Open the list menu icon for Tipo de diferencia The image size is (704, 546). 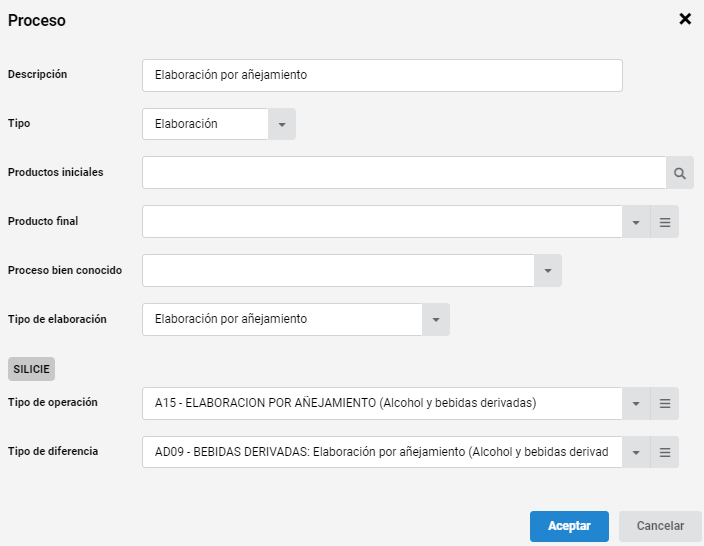(664, 452)
